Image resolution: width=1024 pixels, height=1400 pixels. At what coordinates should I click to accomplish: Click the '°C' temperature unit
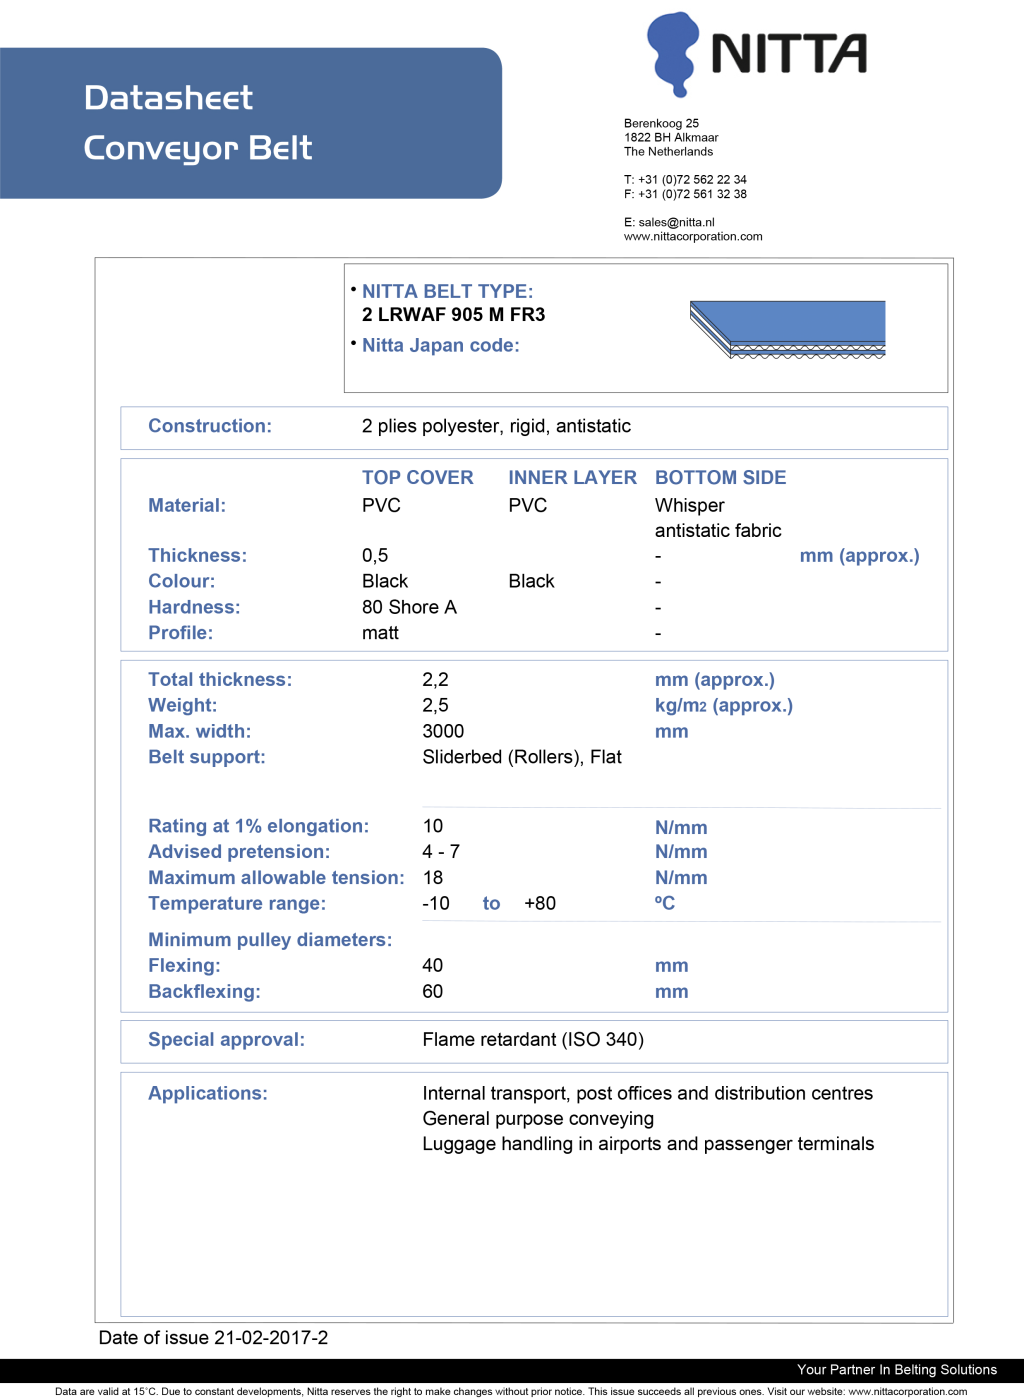point(665,904)
